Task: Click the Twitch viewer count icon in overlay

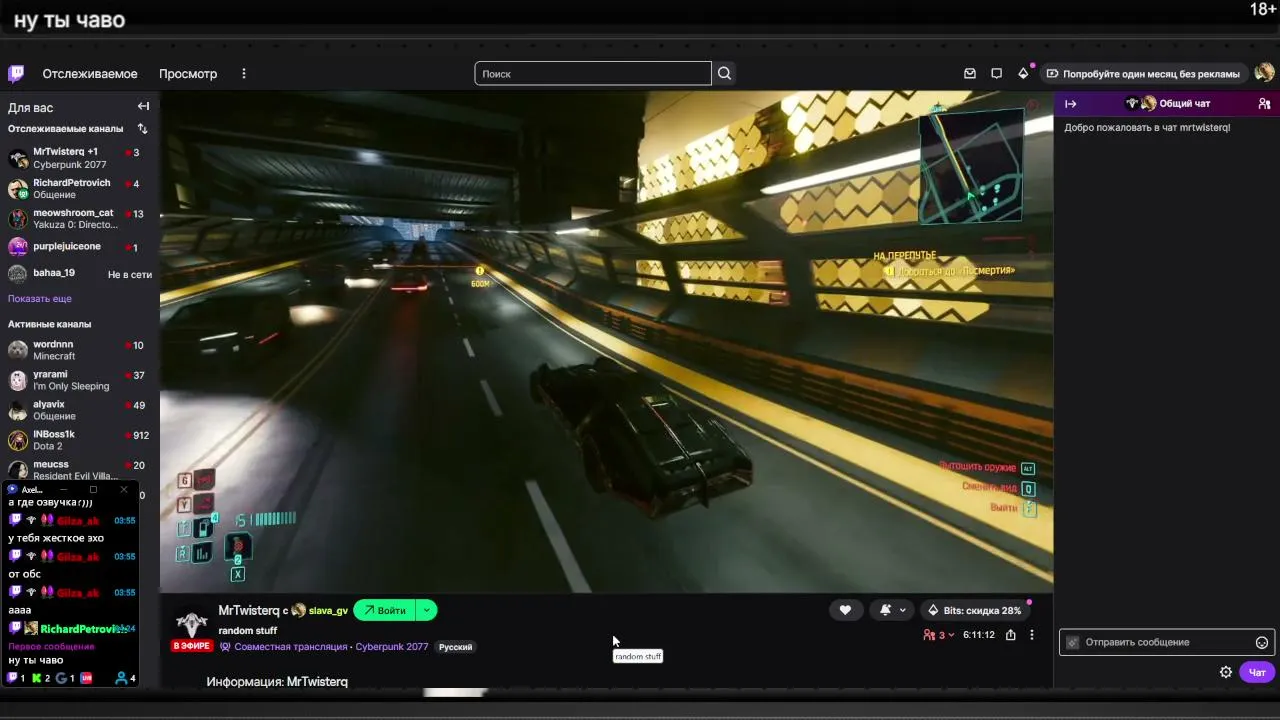Action: (14, 678)
